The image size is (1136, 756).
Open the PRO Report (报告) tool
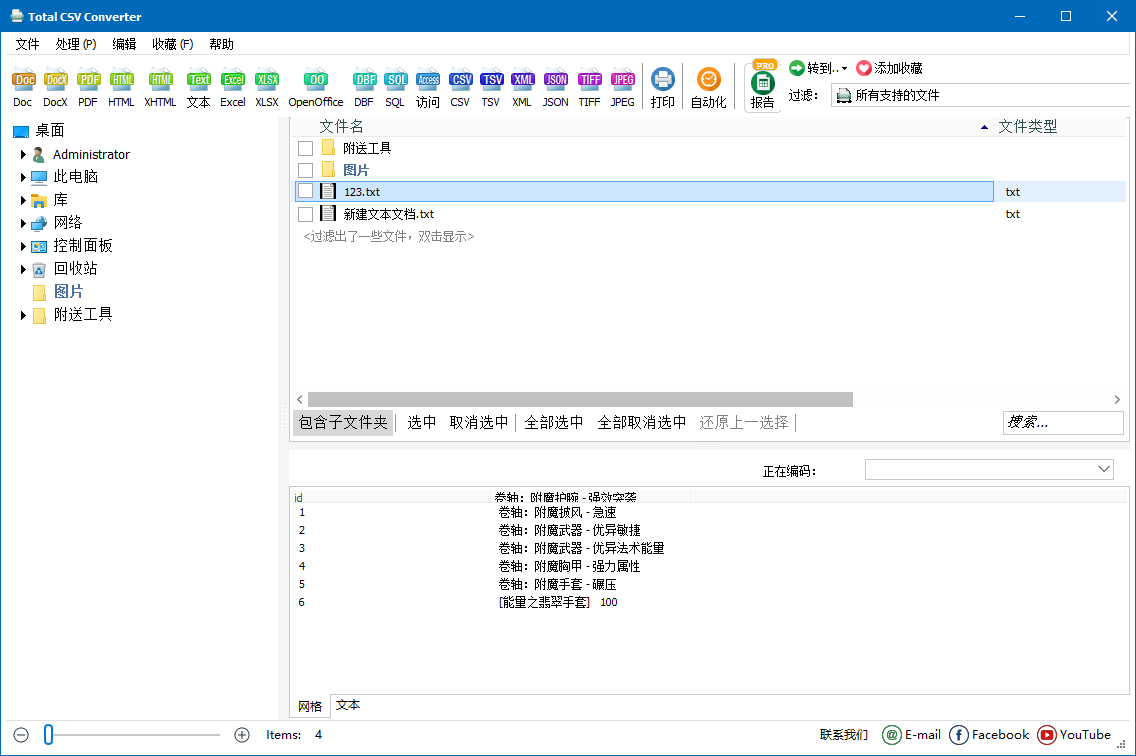pos(763,86)
